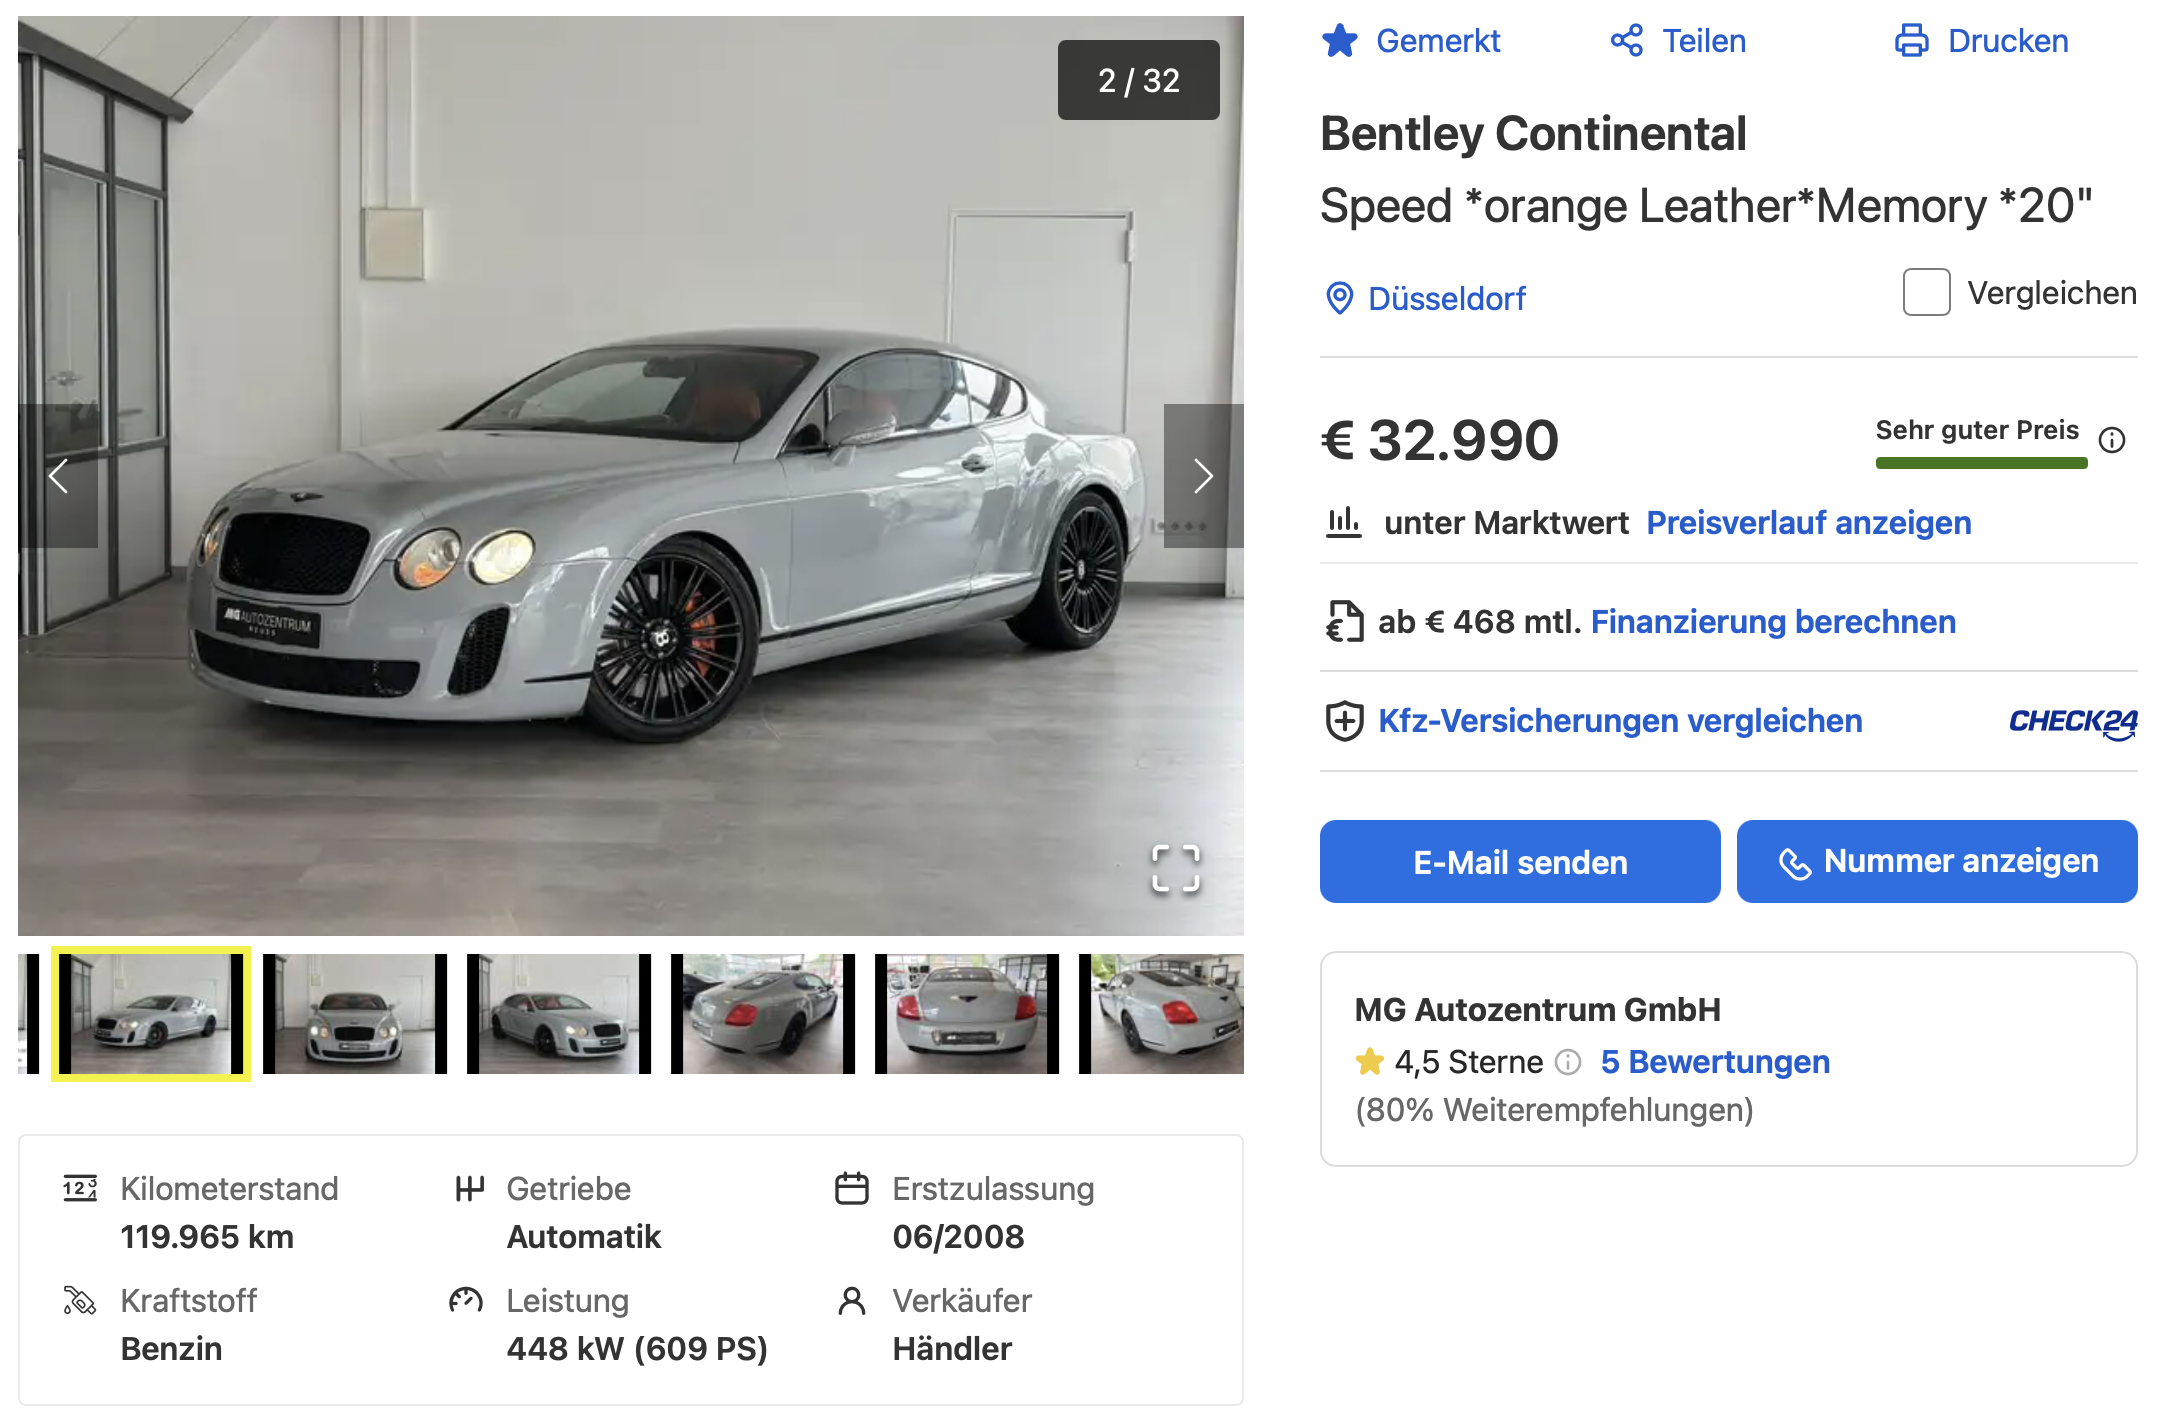This screenshot has width=2164, height=1424.
Task: Select the highlighted side-view car thumbnail
Action: (151, 1014)
